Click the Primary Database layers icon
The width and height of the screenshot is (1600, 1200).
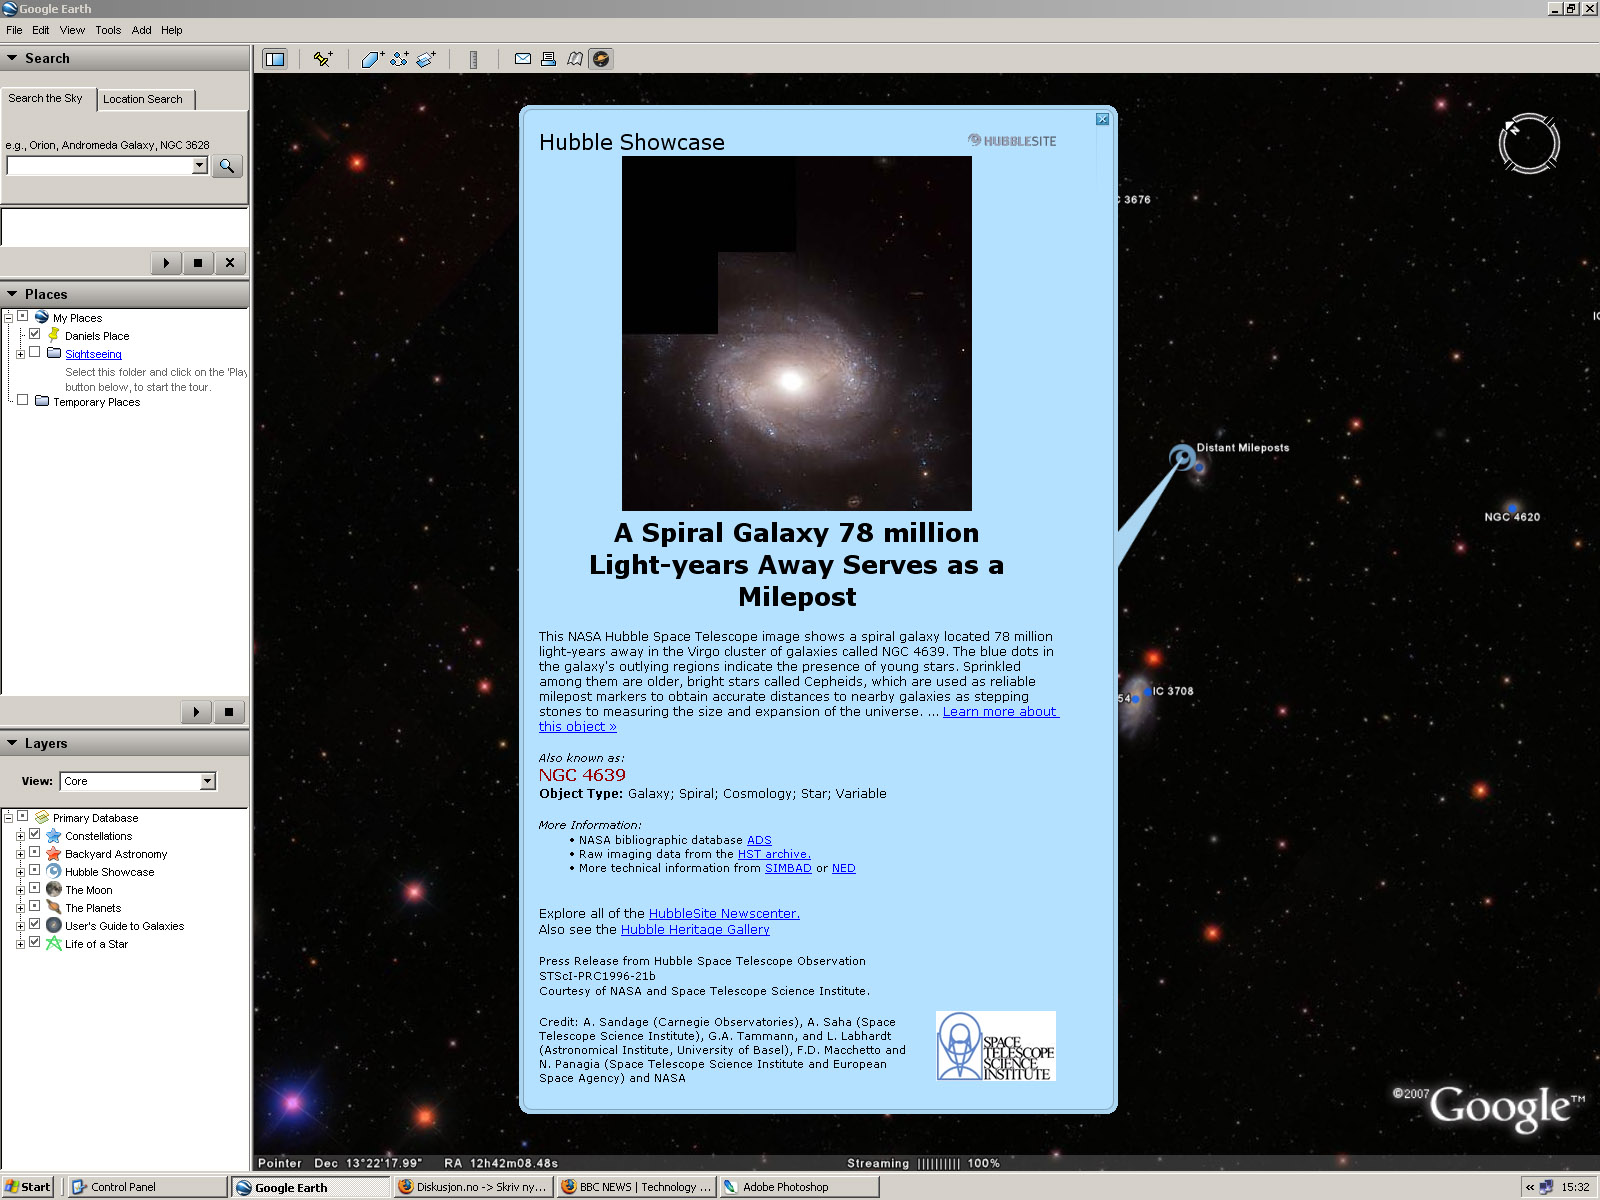42,817
